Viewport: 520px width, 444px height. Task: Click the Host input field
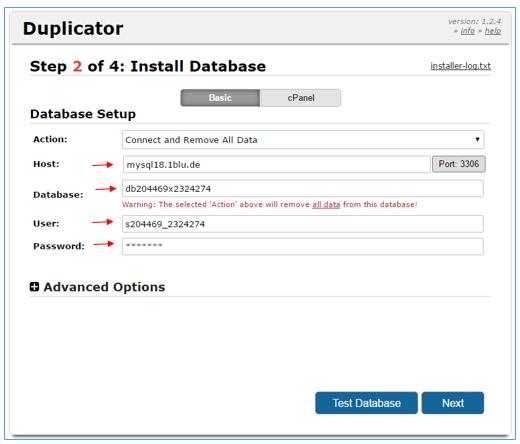277,164
